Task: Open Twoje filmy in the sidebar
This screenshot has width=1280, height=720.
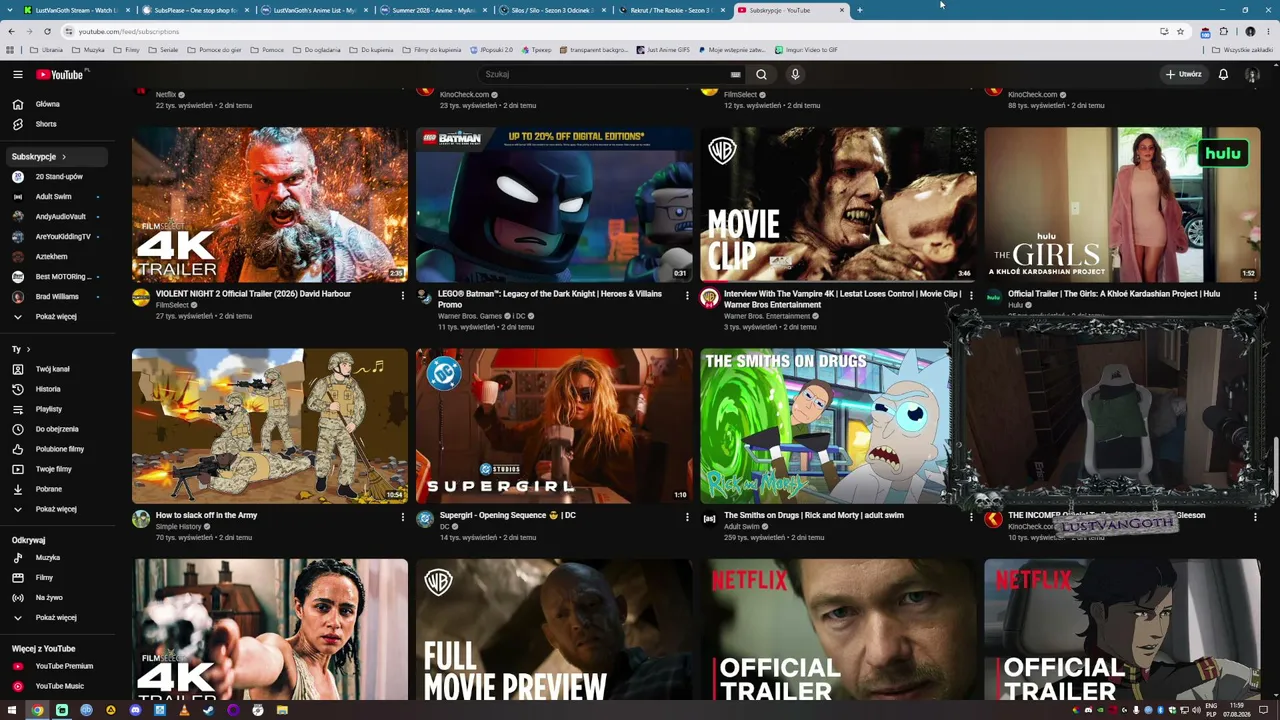Action: [53, 469]
